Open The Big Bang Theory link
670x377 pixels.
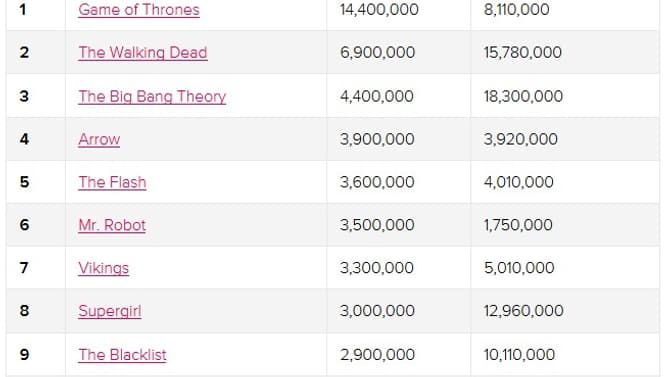pyautogui.click(x=152, y=96)
